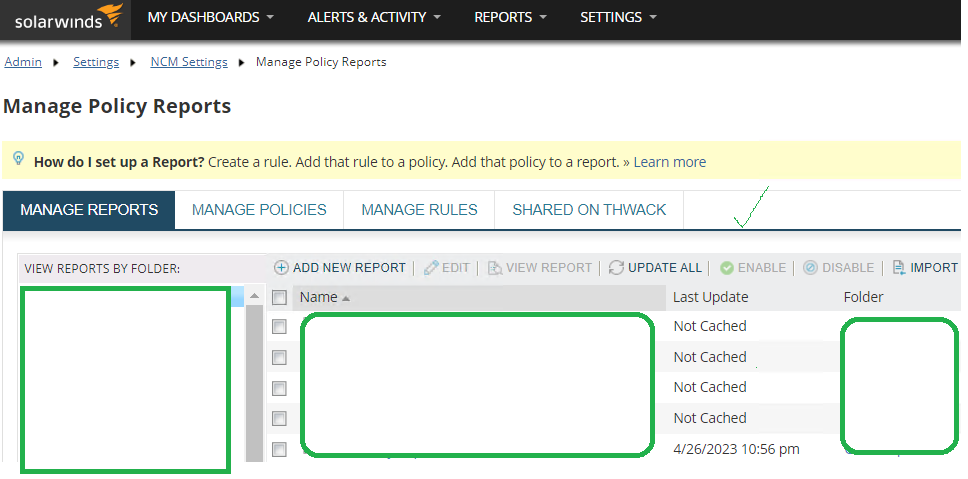Tick the checkbox in the third Not Cached row

tap(280, 388)
